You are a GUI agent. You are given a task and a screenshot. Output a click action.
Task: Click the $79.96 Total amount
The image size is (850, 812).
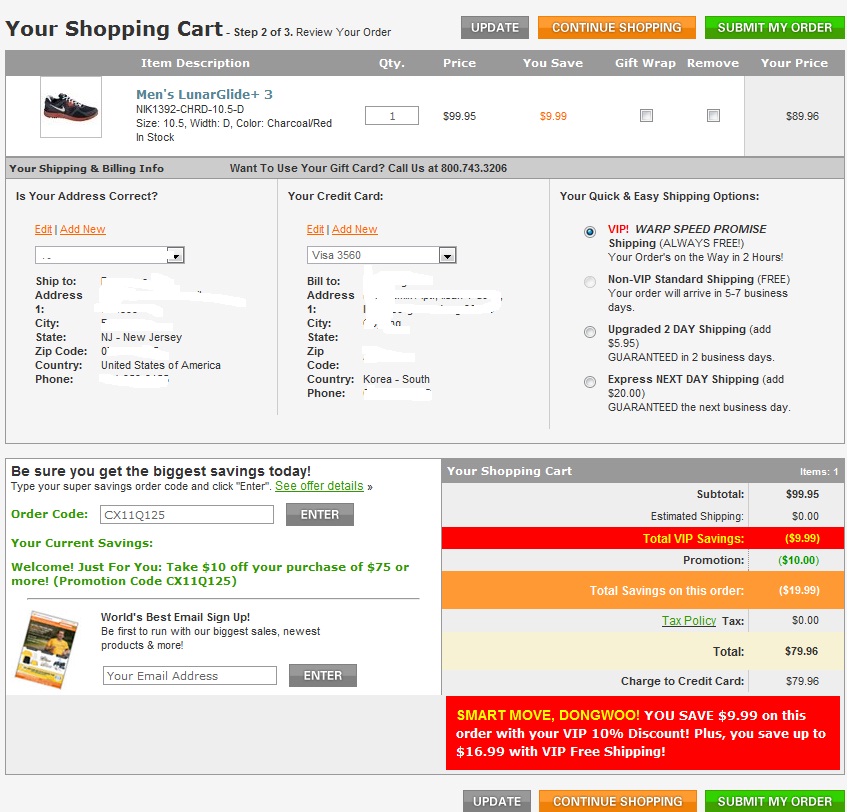(801, 651)
